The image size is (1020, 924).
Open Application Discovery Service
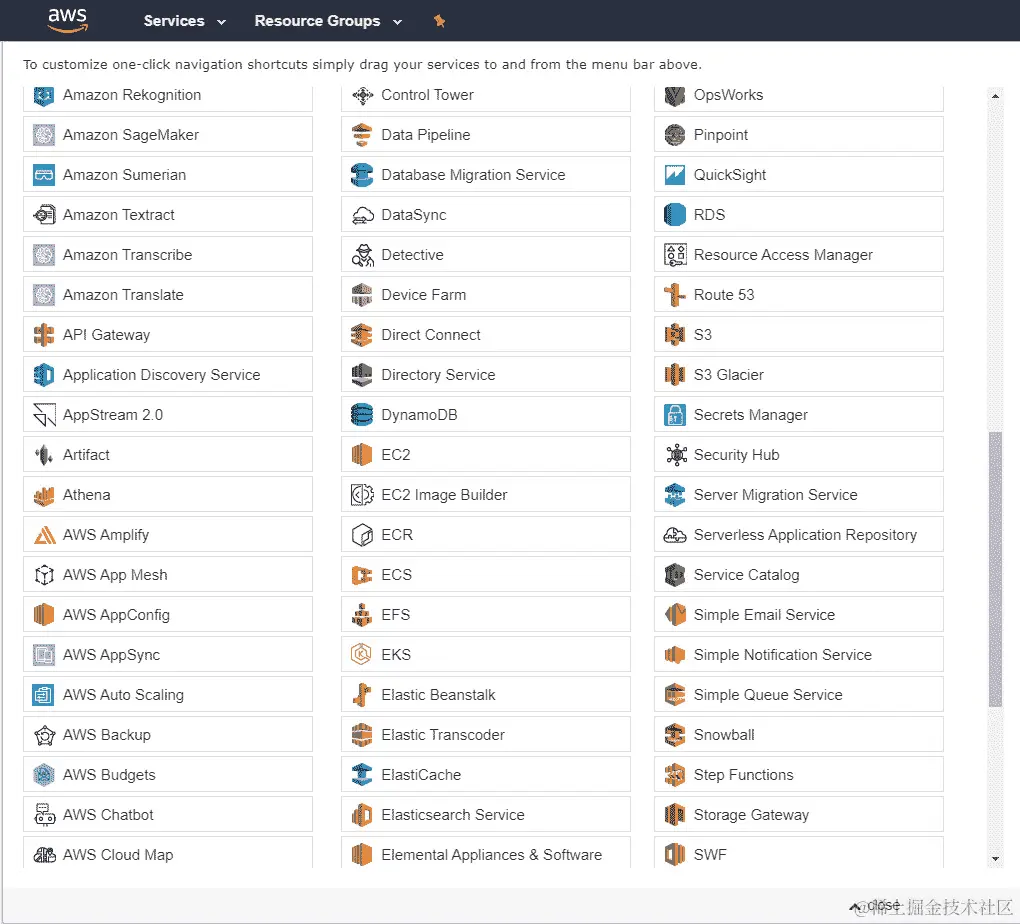pyautogui.click(x=168, y=375)
